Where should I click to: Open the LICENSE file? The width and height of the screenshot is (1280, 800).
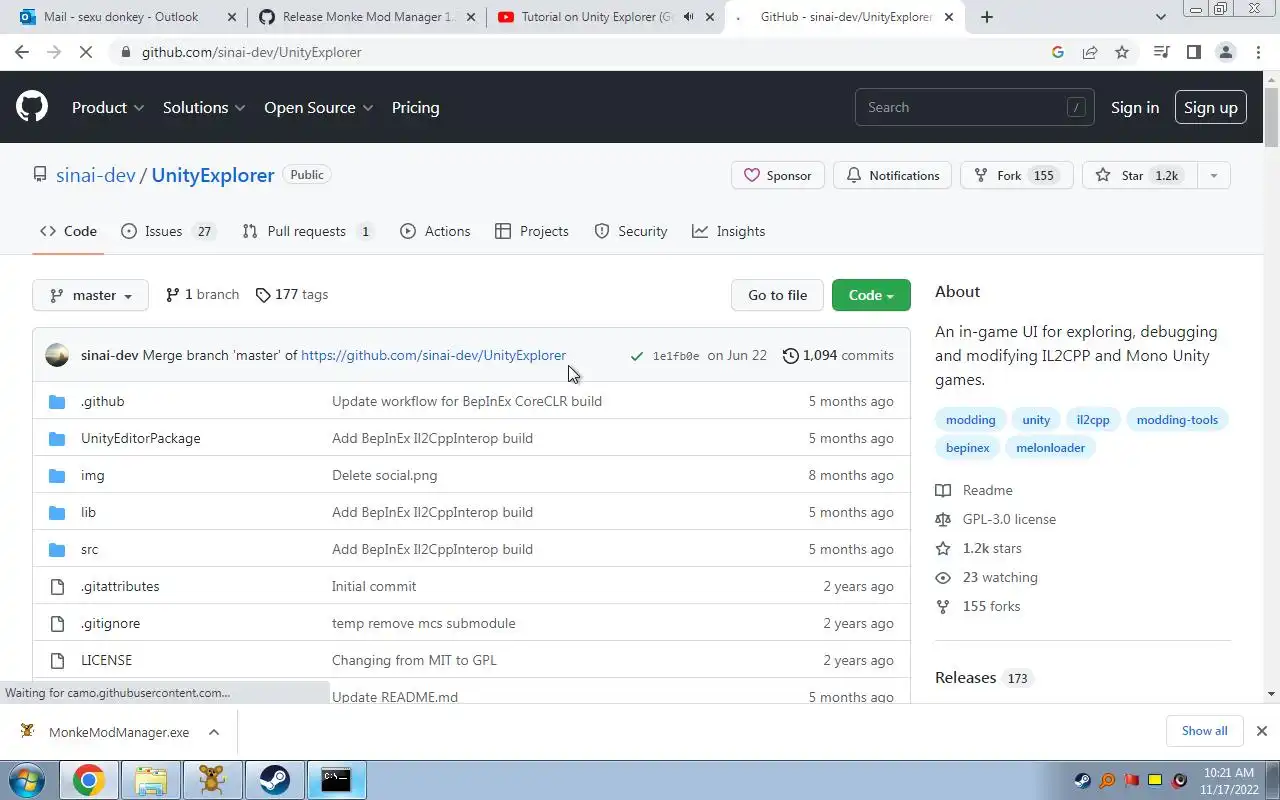tap(106, 660)
